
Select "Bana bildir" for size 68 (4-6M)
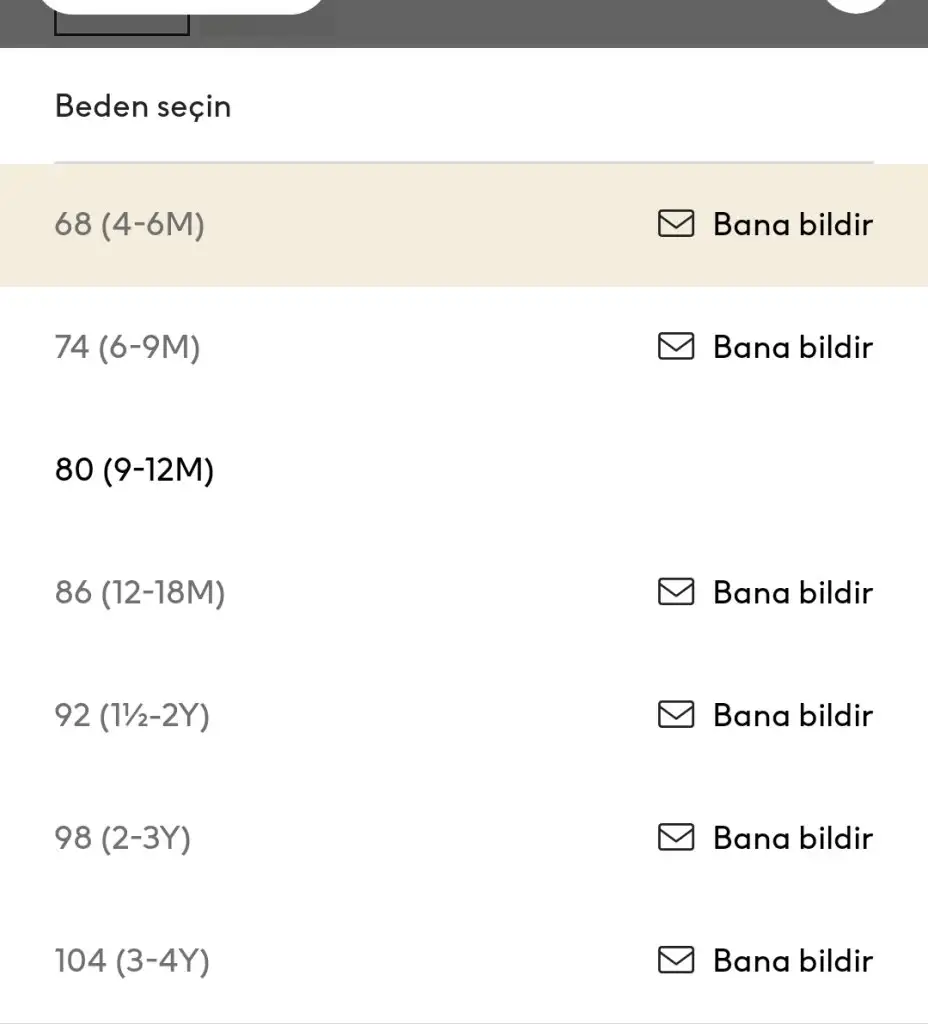(x=792, y=224)
